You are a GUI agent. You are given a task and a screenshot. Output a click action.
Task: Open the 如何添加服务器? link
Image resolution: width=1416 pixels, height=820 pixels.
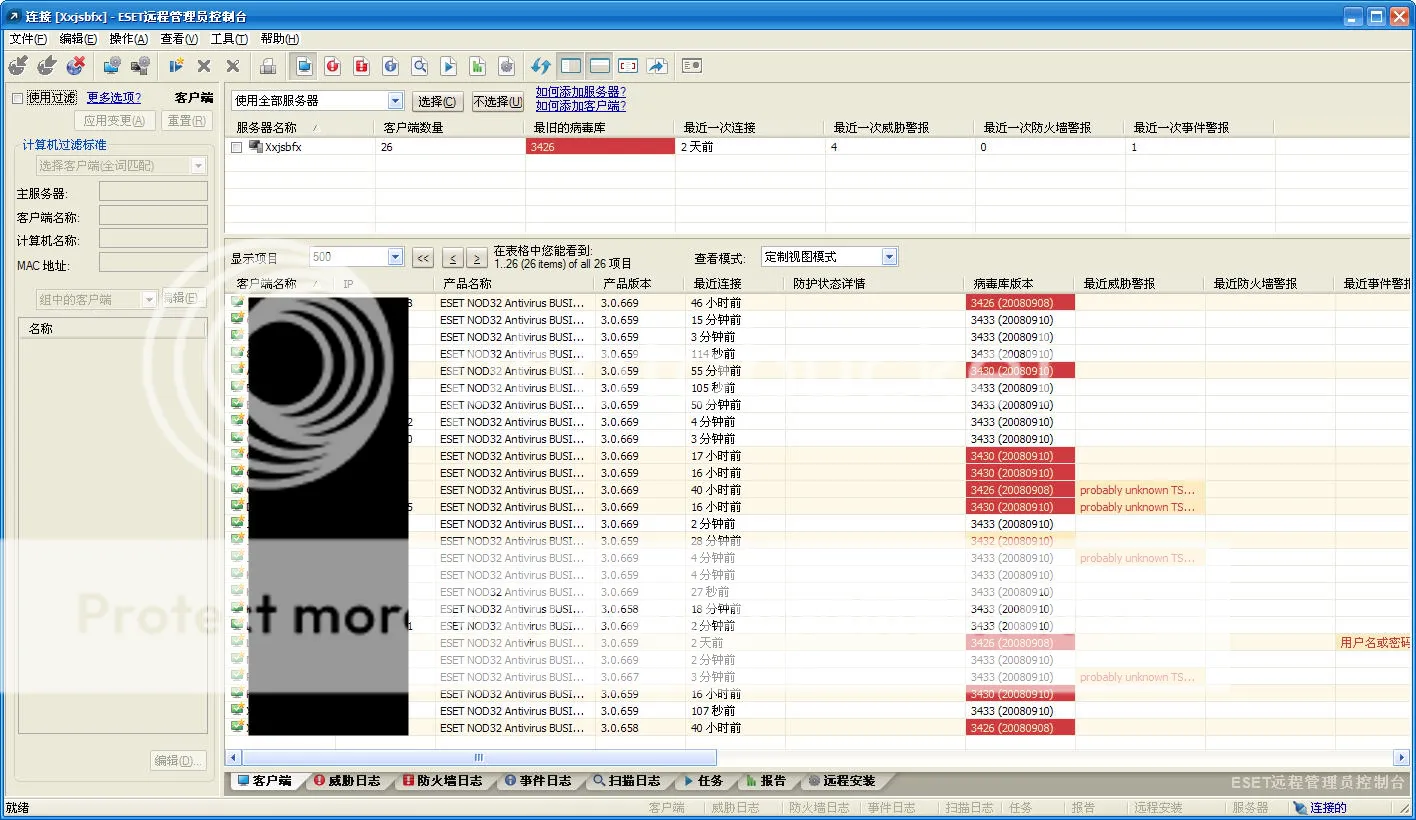pyautogui.click(x=581, y=92)
